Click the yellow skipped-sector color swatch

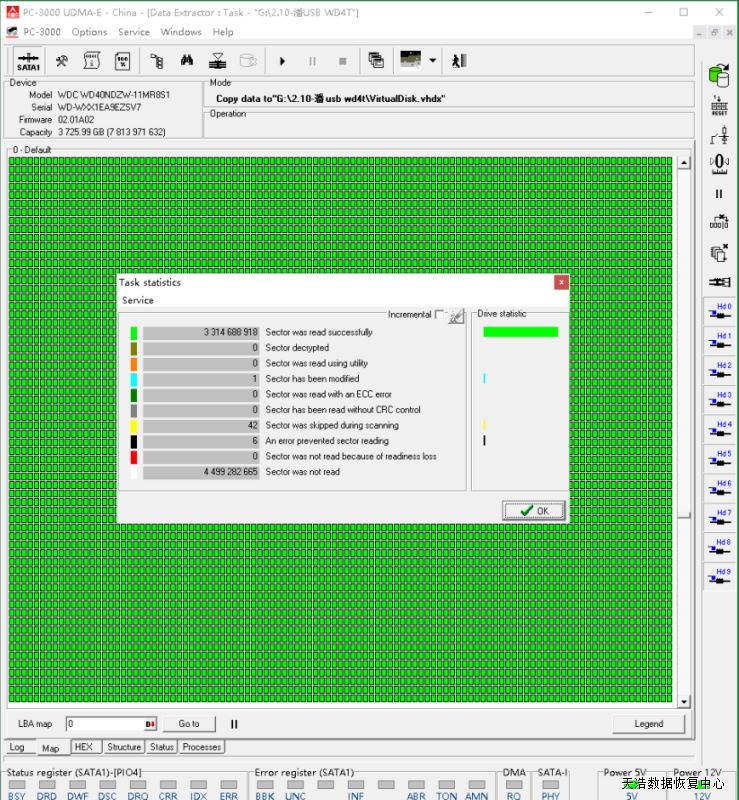coord(134,426)
